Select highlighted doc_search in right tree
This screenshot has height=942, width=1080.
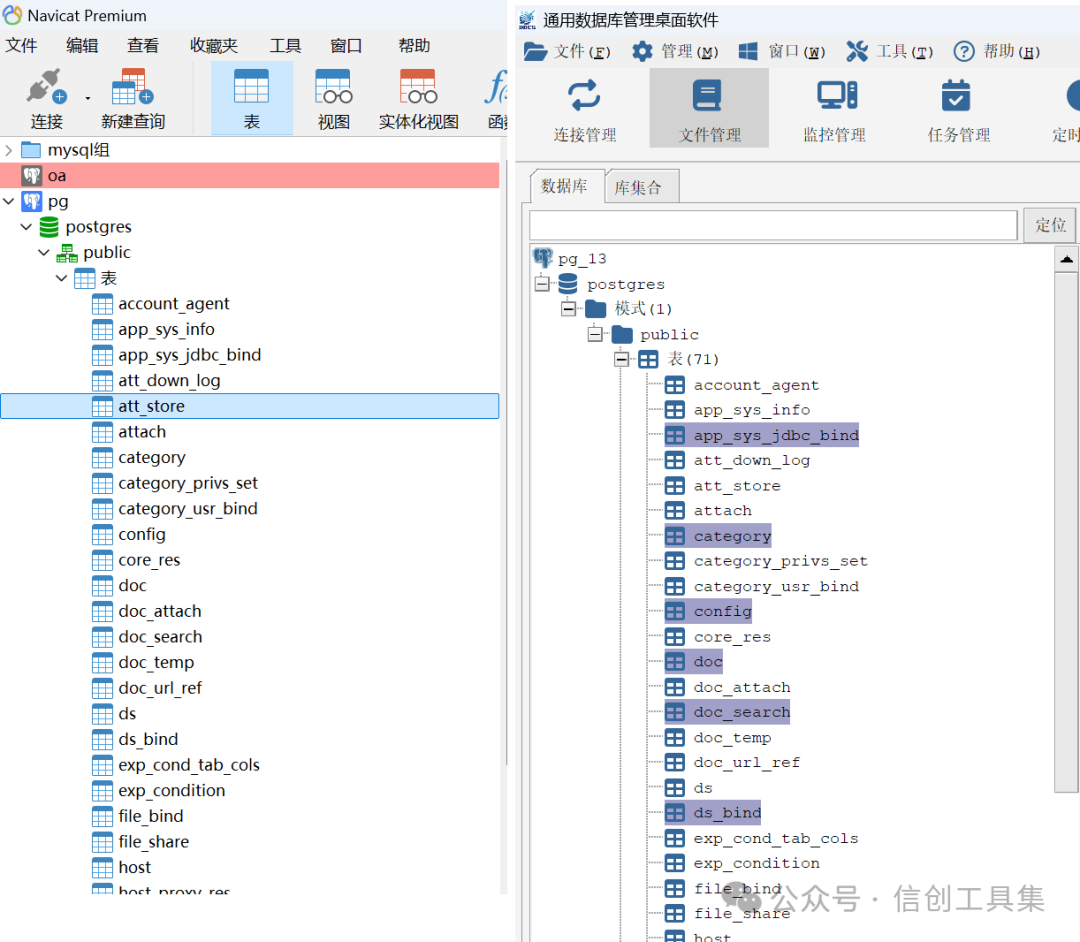tap(727, 712)
